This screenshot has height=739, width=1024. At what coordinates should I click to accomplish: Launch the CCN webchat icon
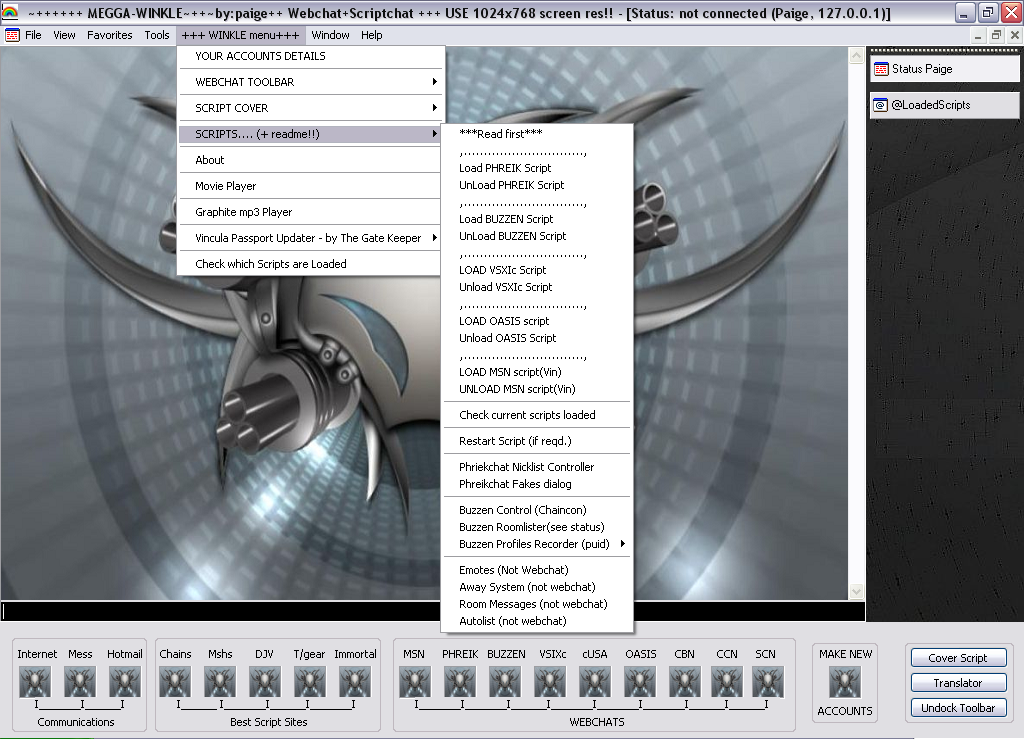[727, 682]
